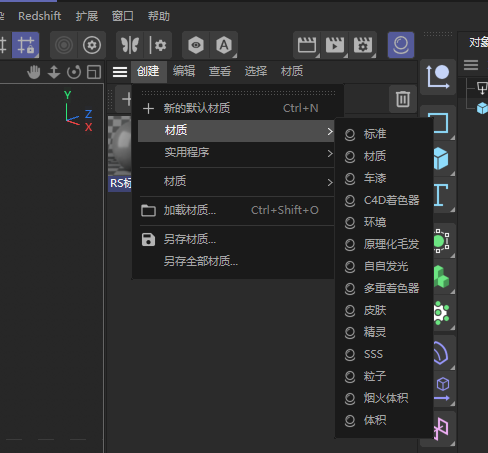Toggle the viewport layout window icon
The image size is (488, 453).
94,72
